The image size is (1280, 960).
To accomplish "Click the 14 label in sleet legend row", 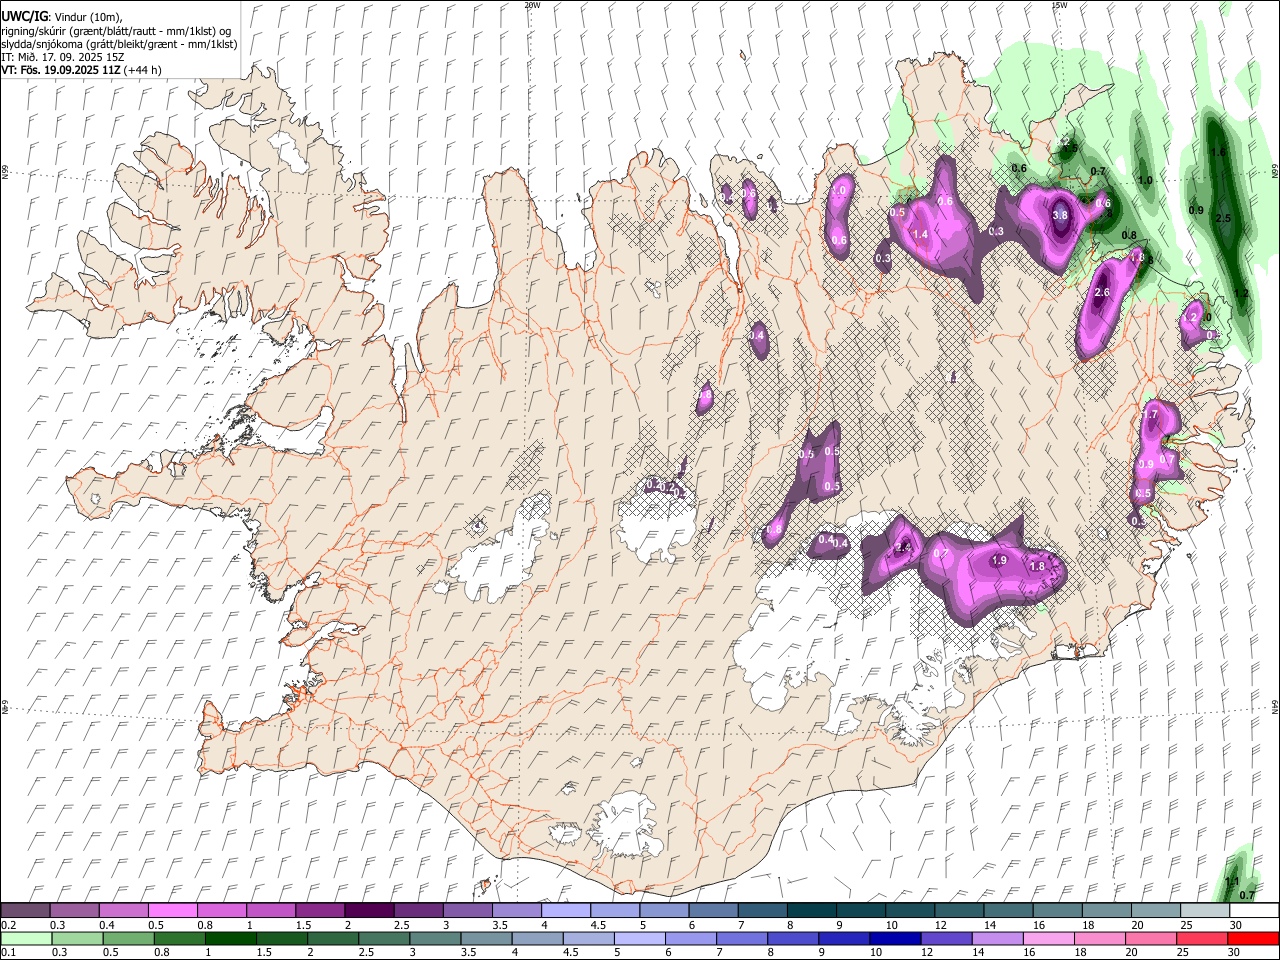I will 990,925.
